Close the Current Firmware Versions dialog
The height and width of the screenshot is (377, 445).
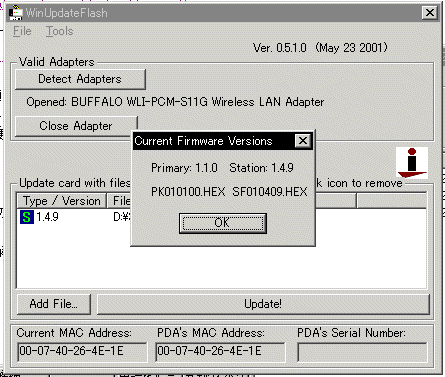click(x=303, y=141)
